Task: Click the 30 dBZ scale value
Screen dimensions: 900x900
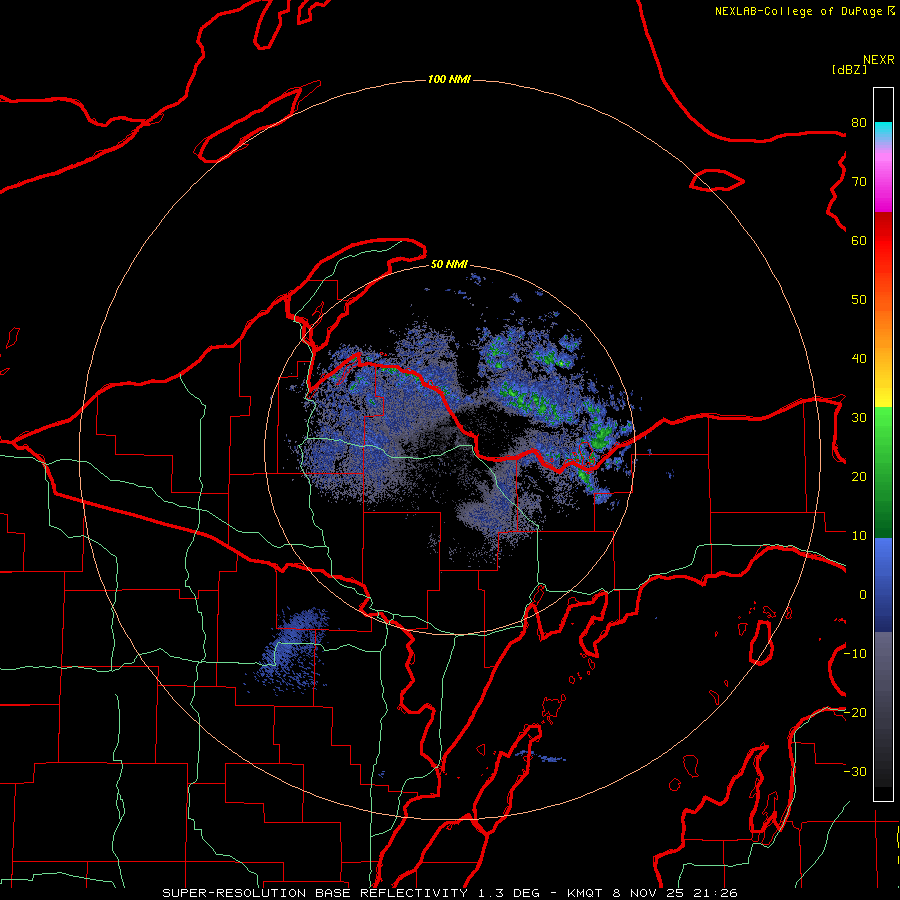Action: point(859,417)
